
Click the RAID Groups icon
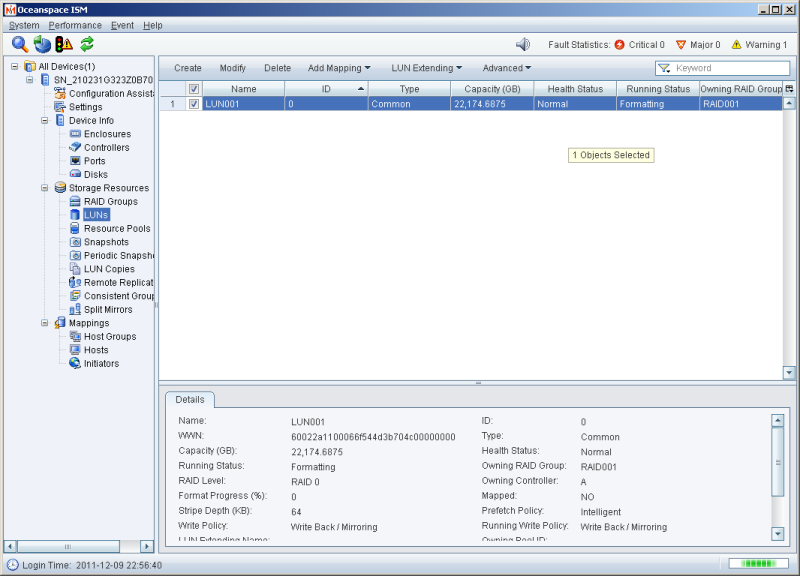(x=76, y=201)
